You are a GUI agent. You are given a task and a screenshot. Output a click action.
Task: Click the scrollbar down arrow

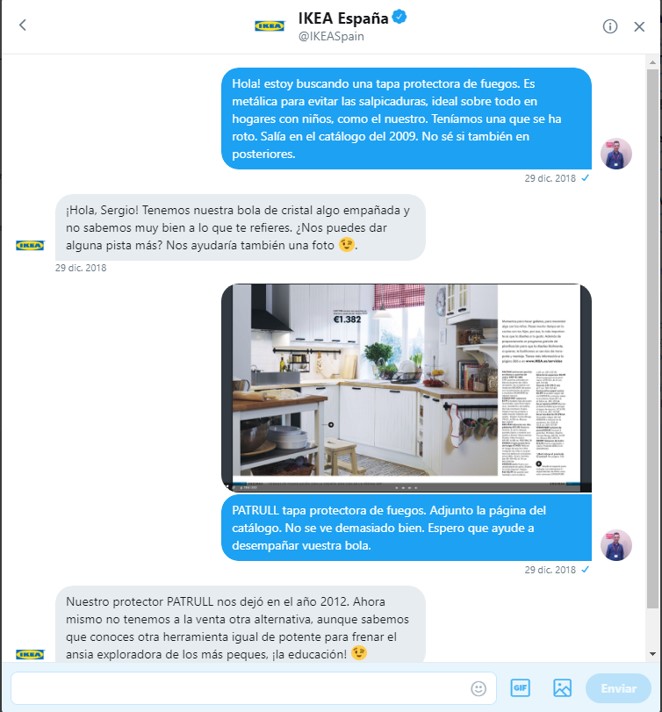[652, 654]
